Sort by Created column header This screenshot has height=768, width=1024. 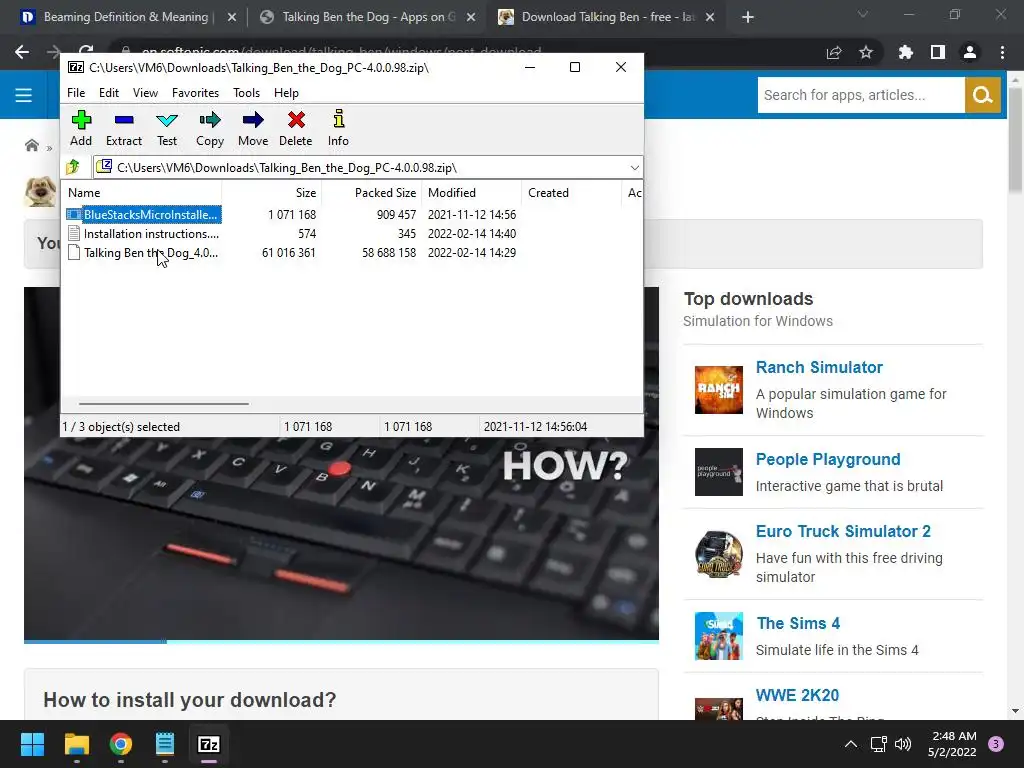[571, 193]
